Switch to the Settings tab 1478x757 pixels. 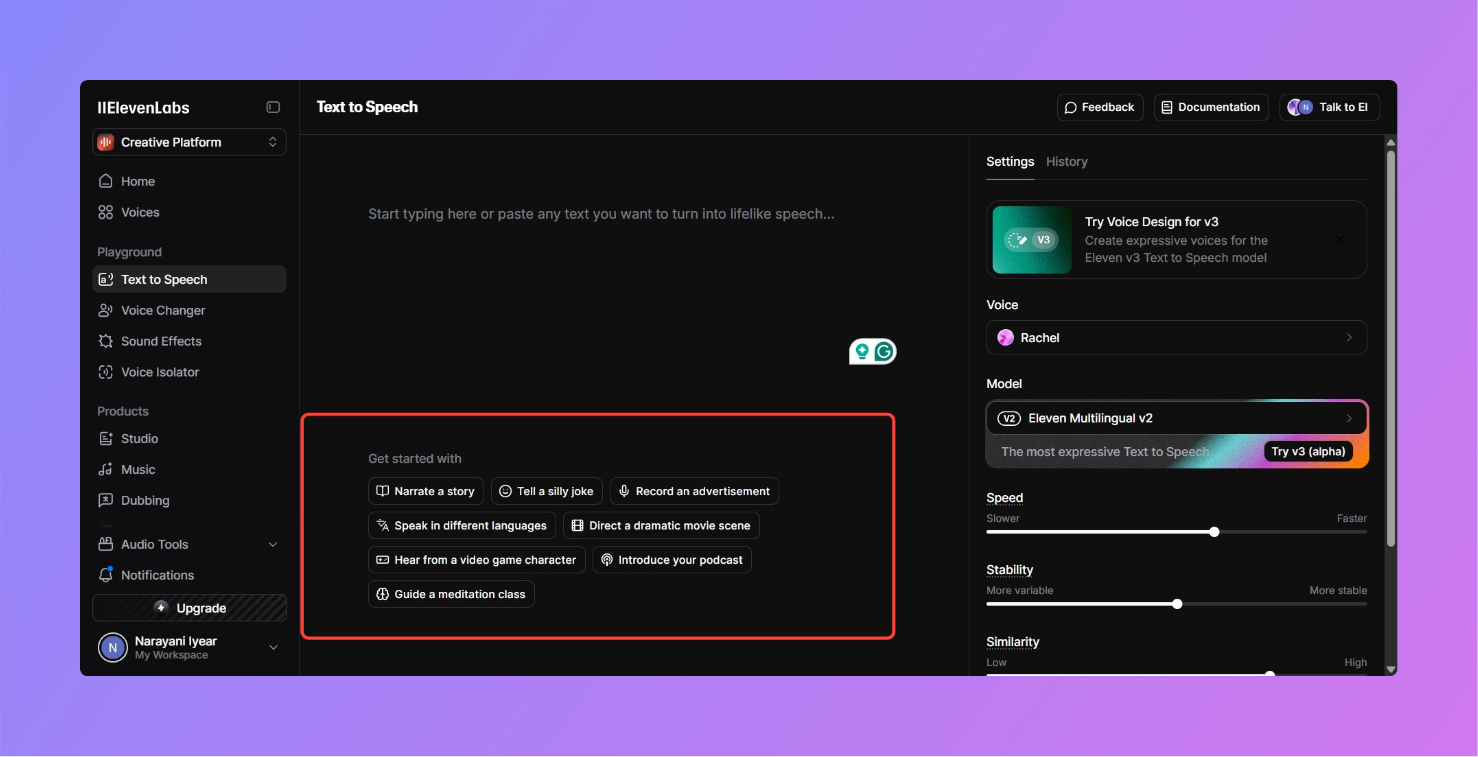coord(1010,161)
